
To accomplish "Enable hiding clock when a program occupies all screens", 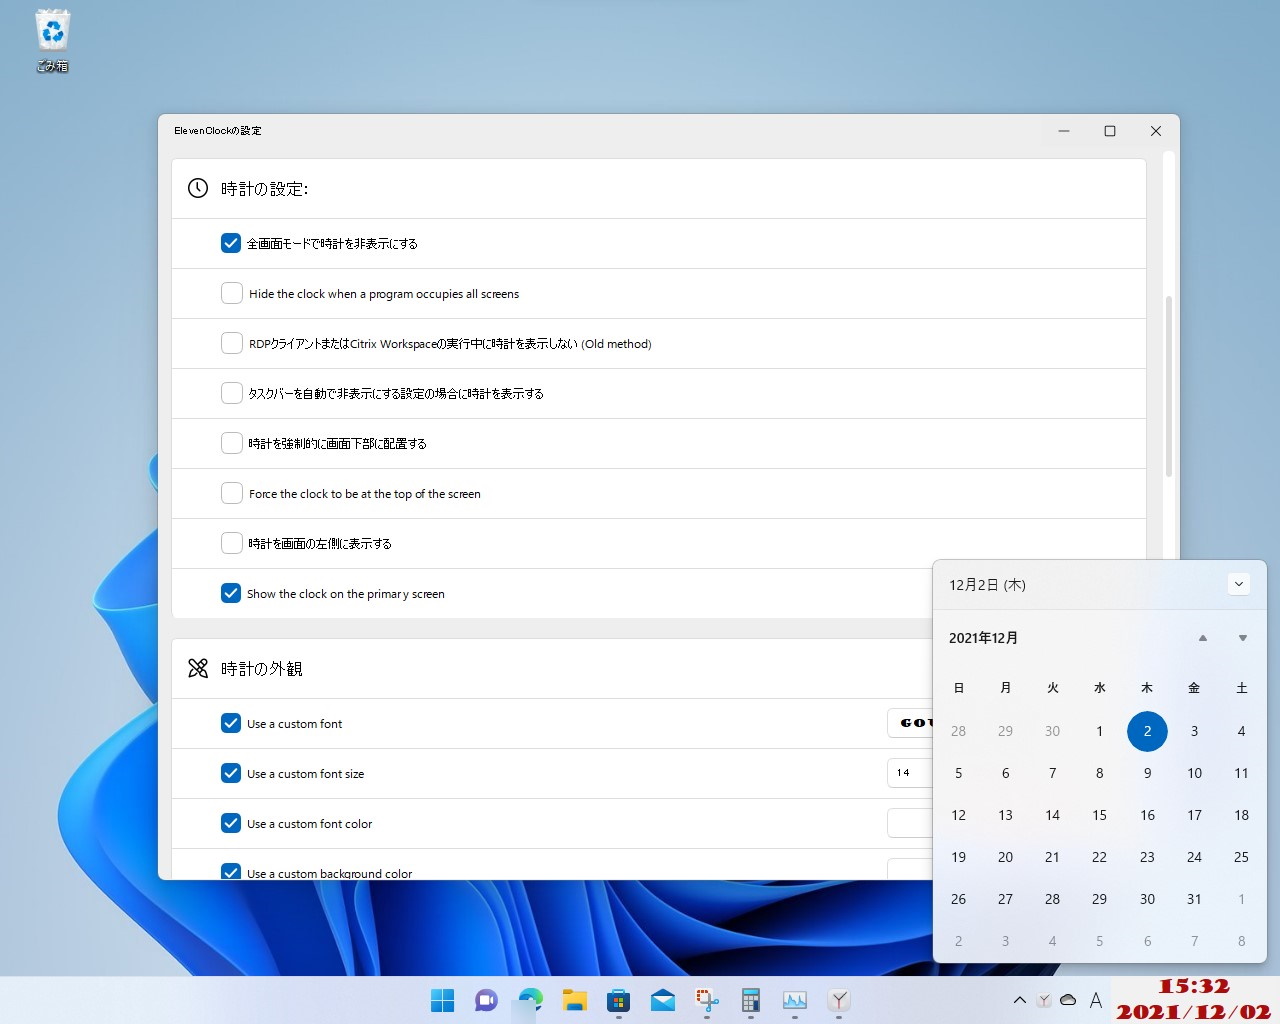I will (x=231, y=293).
